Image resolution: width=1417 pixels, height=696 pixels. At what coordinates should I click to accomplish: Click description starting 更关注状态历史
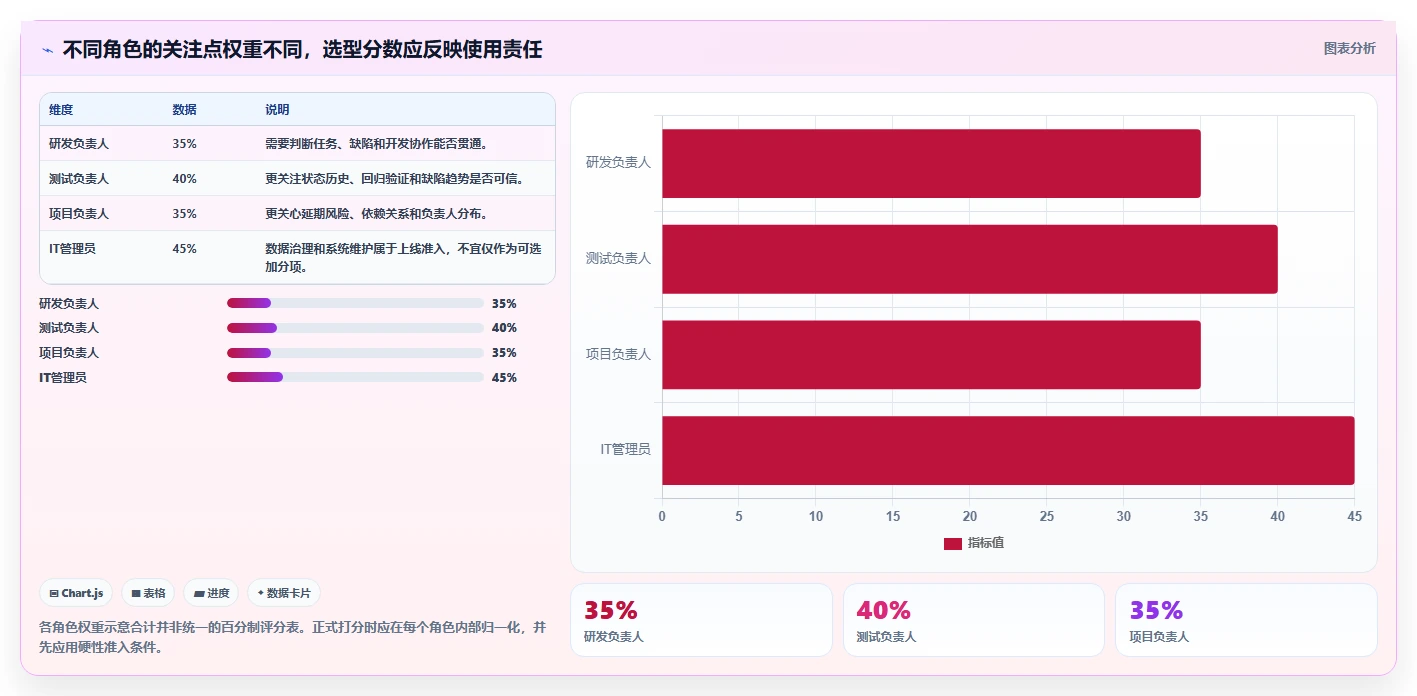tap(395, 179)
